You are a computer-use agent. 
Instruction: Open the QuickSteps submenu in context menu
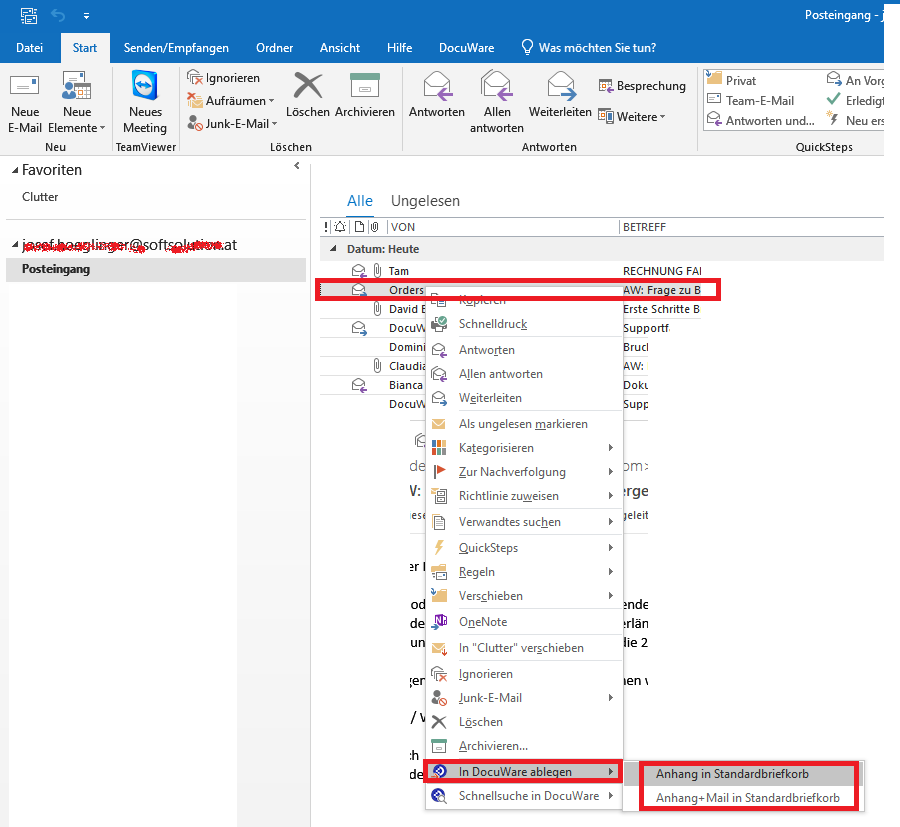(x=524, y=548)
